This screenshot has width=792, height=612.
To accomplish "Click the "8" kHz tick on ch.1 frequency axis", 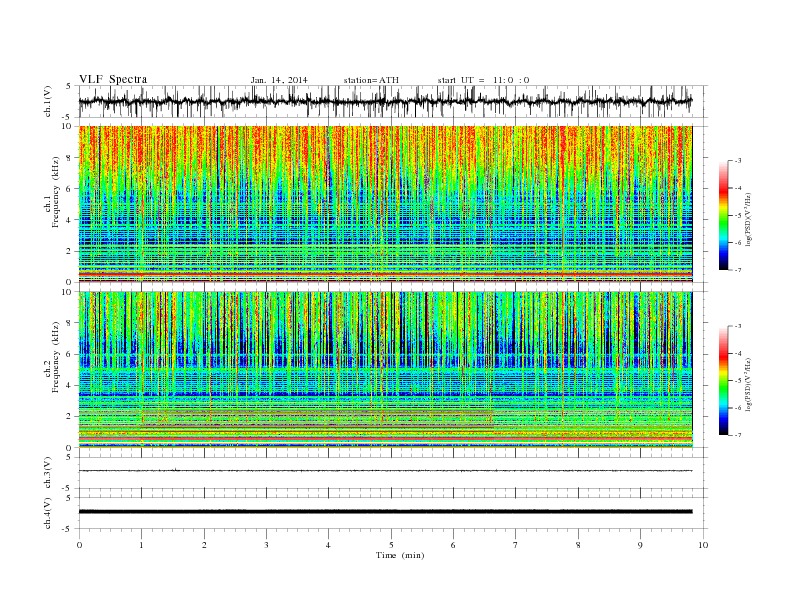I will coord(69,158).
